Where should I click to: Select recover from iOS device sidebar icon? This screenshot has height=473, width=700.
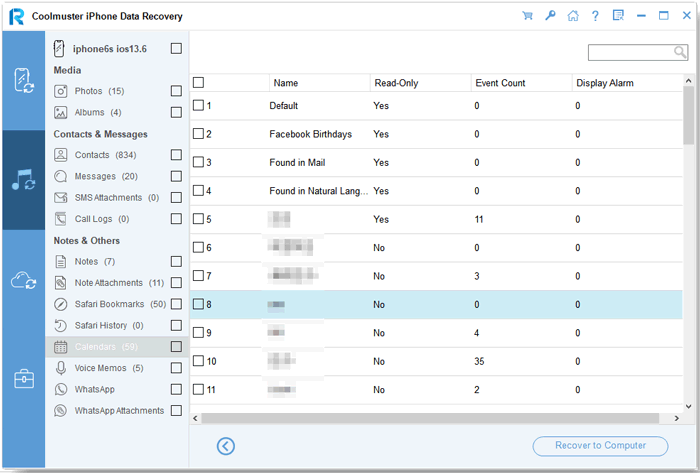click(24, 80)
